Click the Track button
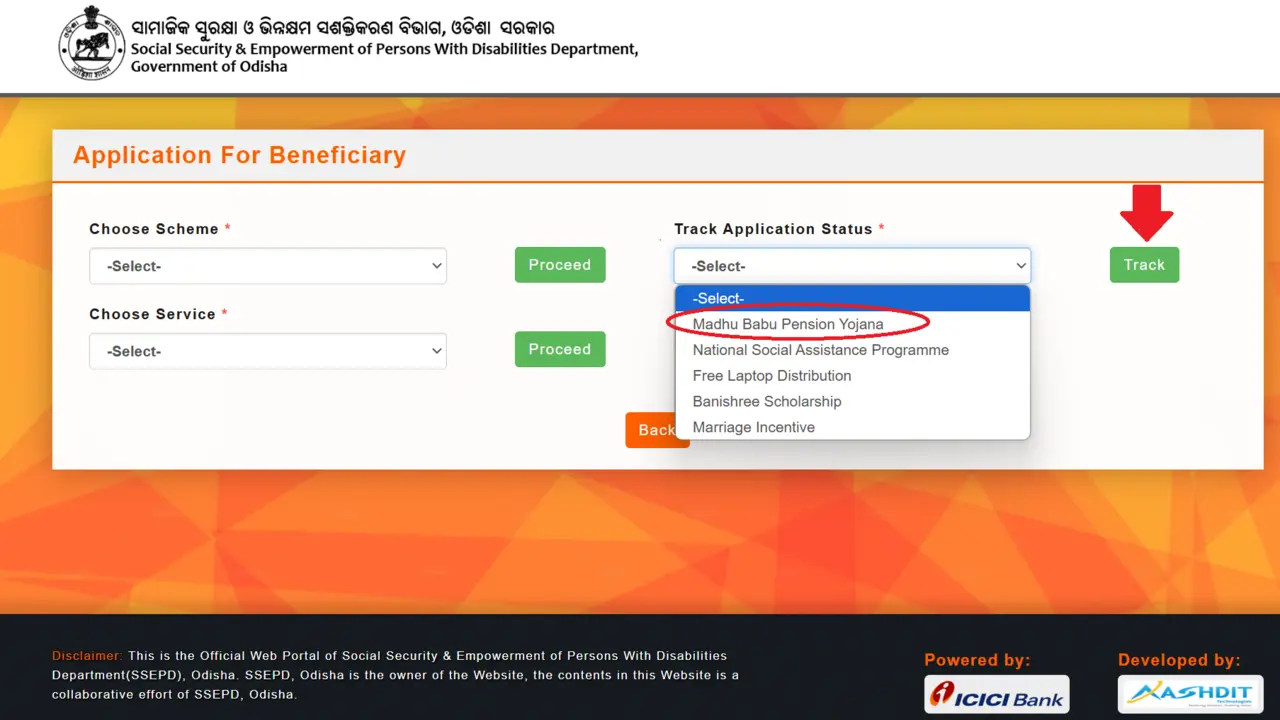Viewport: 1280px width, 720px height. 1144,264
